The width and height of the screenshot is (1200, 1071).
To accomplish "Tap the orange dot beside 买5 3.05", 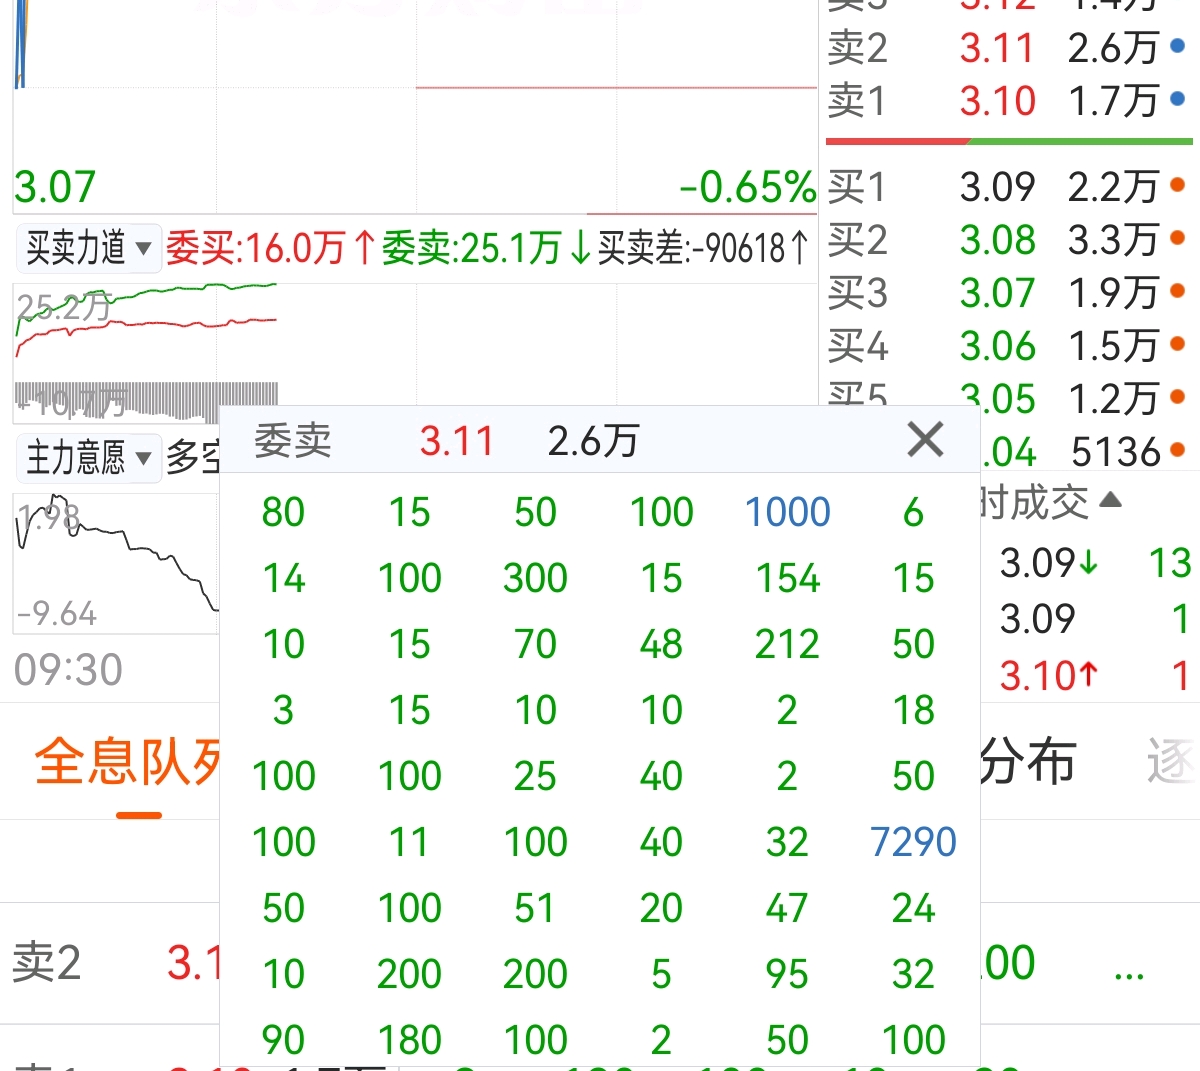I will (x=1178, y=397).
